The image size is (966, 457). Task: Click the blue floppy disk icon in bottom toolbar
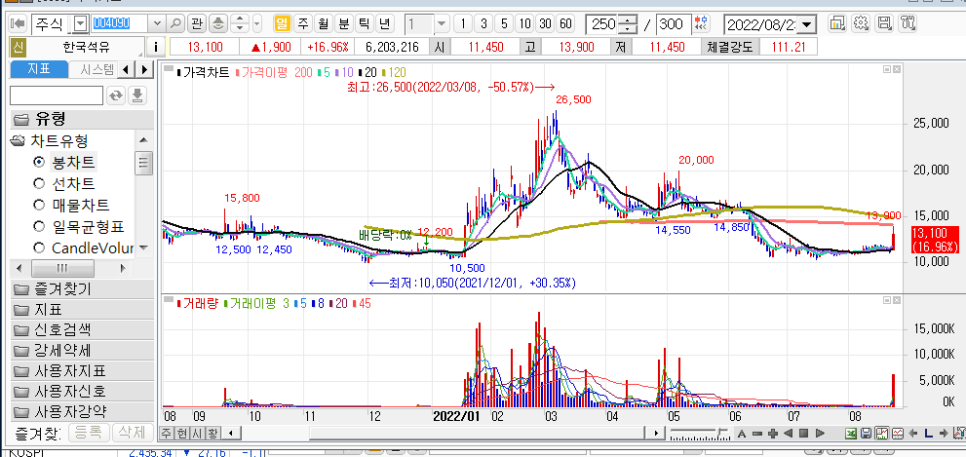pyautogui.click(x=866, y=433)
